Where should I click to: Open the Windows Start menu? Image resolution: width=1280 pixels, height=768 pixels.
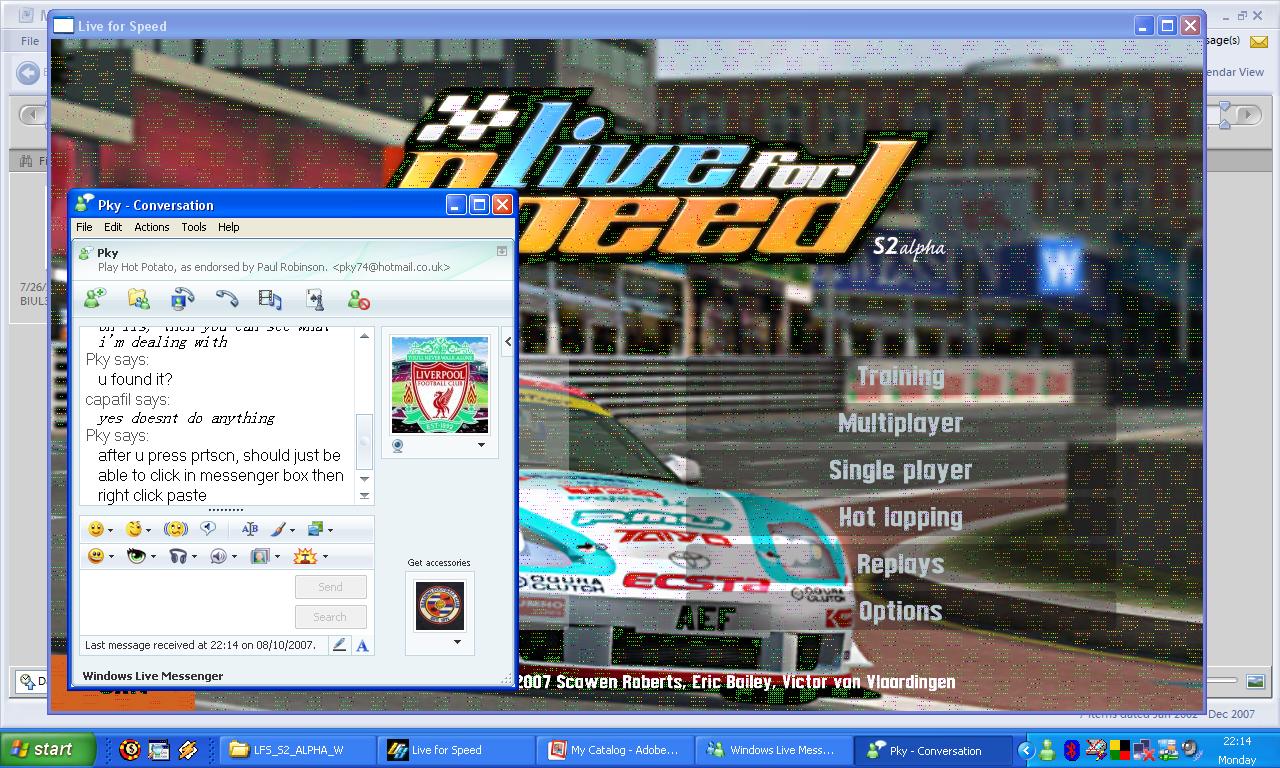48,749
